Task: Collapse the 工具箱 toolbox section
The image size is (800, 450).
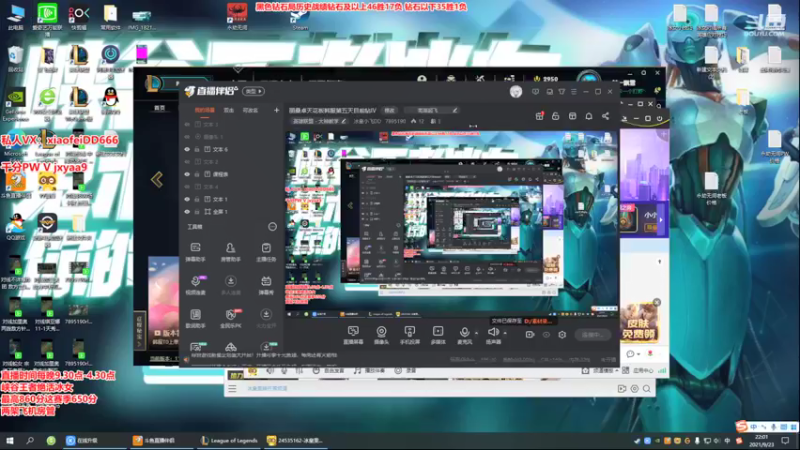Action: [x=272, y=227]
